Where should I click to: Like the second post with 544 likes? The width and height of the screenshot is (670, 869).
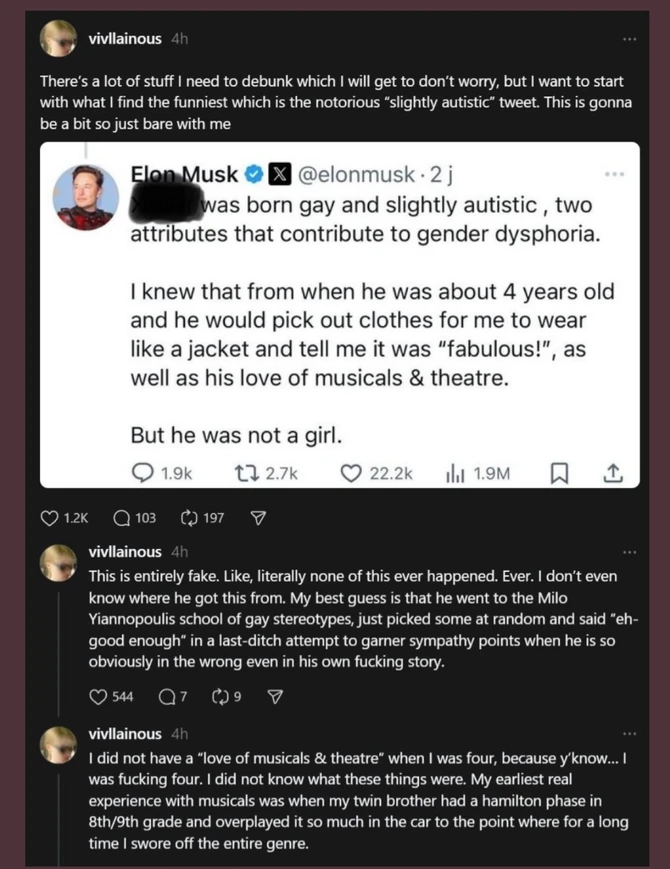[98, 696]
